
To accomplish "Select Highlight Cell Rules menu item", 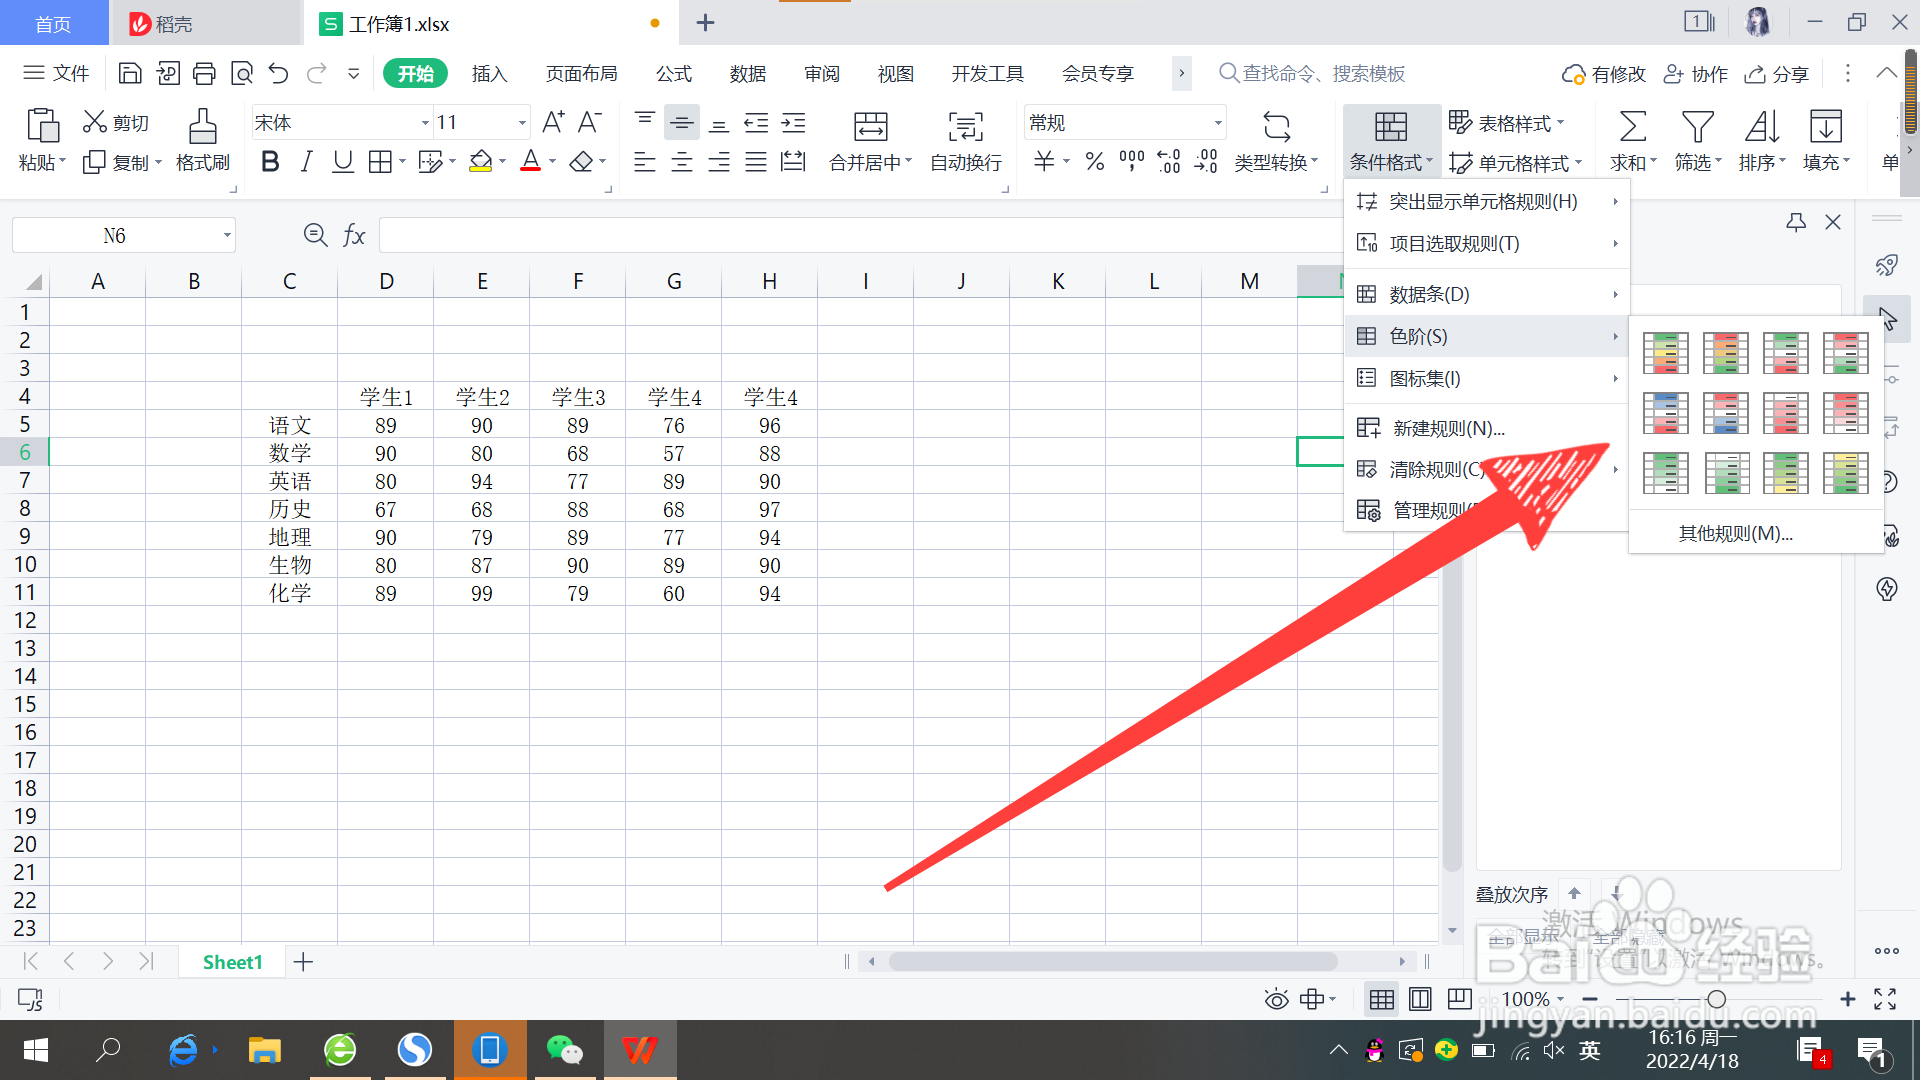I will click(1487, 202).
